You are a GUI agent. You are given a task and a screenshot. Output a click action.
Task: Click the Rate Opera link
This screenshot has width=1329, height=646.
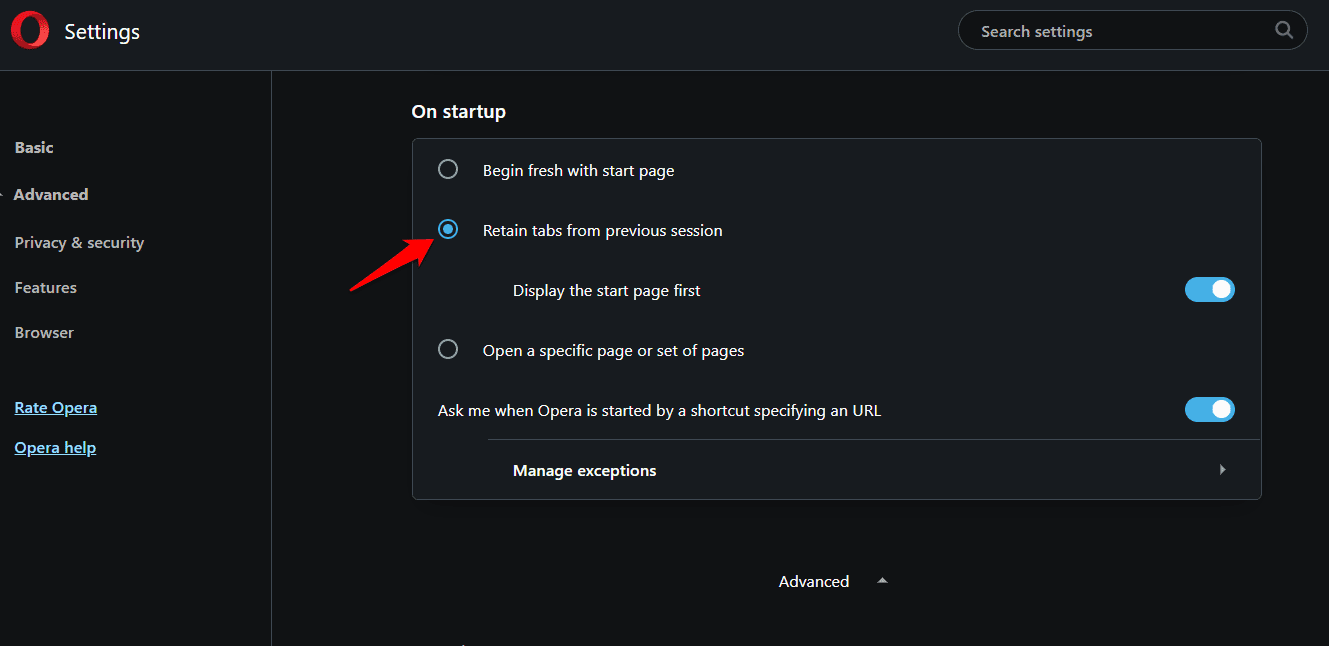[55, 407]
